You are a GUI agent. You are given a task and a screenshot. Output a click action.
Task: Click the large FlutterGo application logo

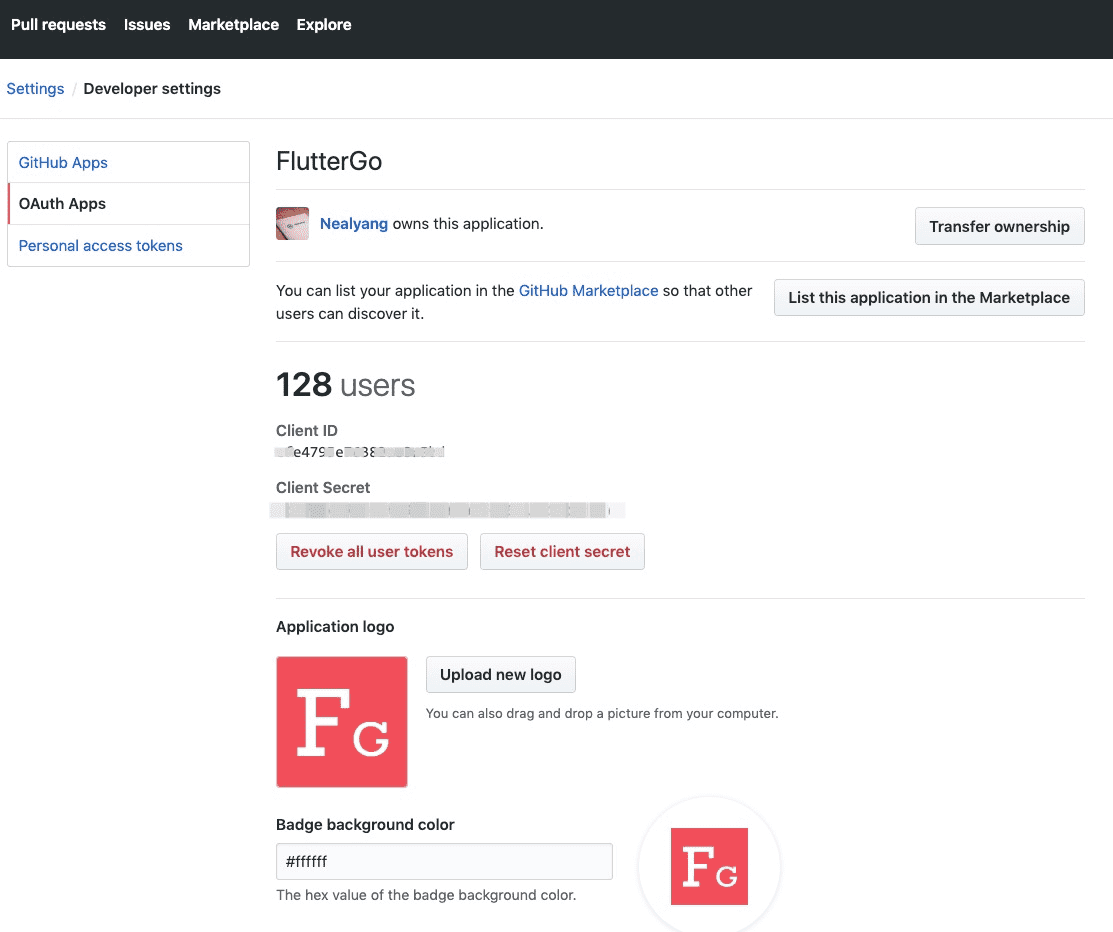(342, 722)
